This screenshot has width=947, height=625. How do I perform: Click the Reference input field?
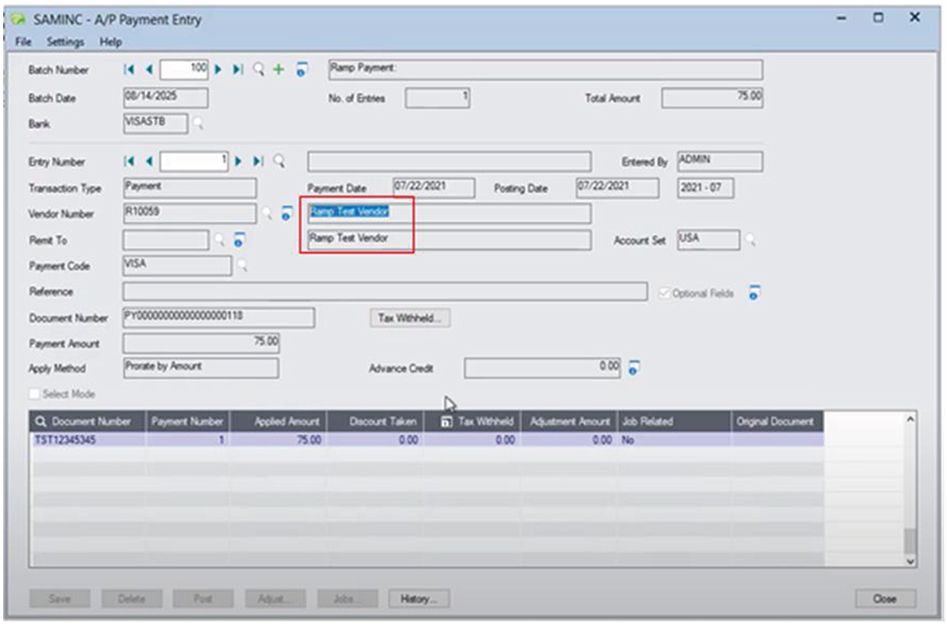[385, 292]
